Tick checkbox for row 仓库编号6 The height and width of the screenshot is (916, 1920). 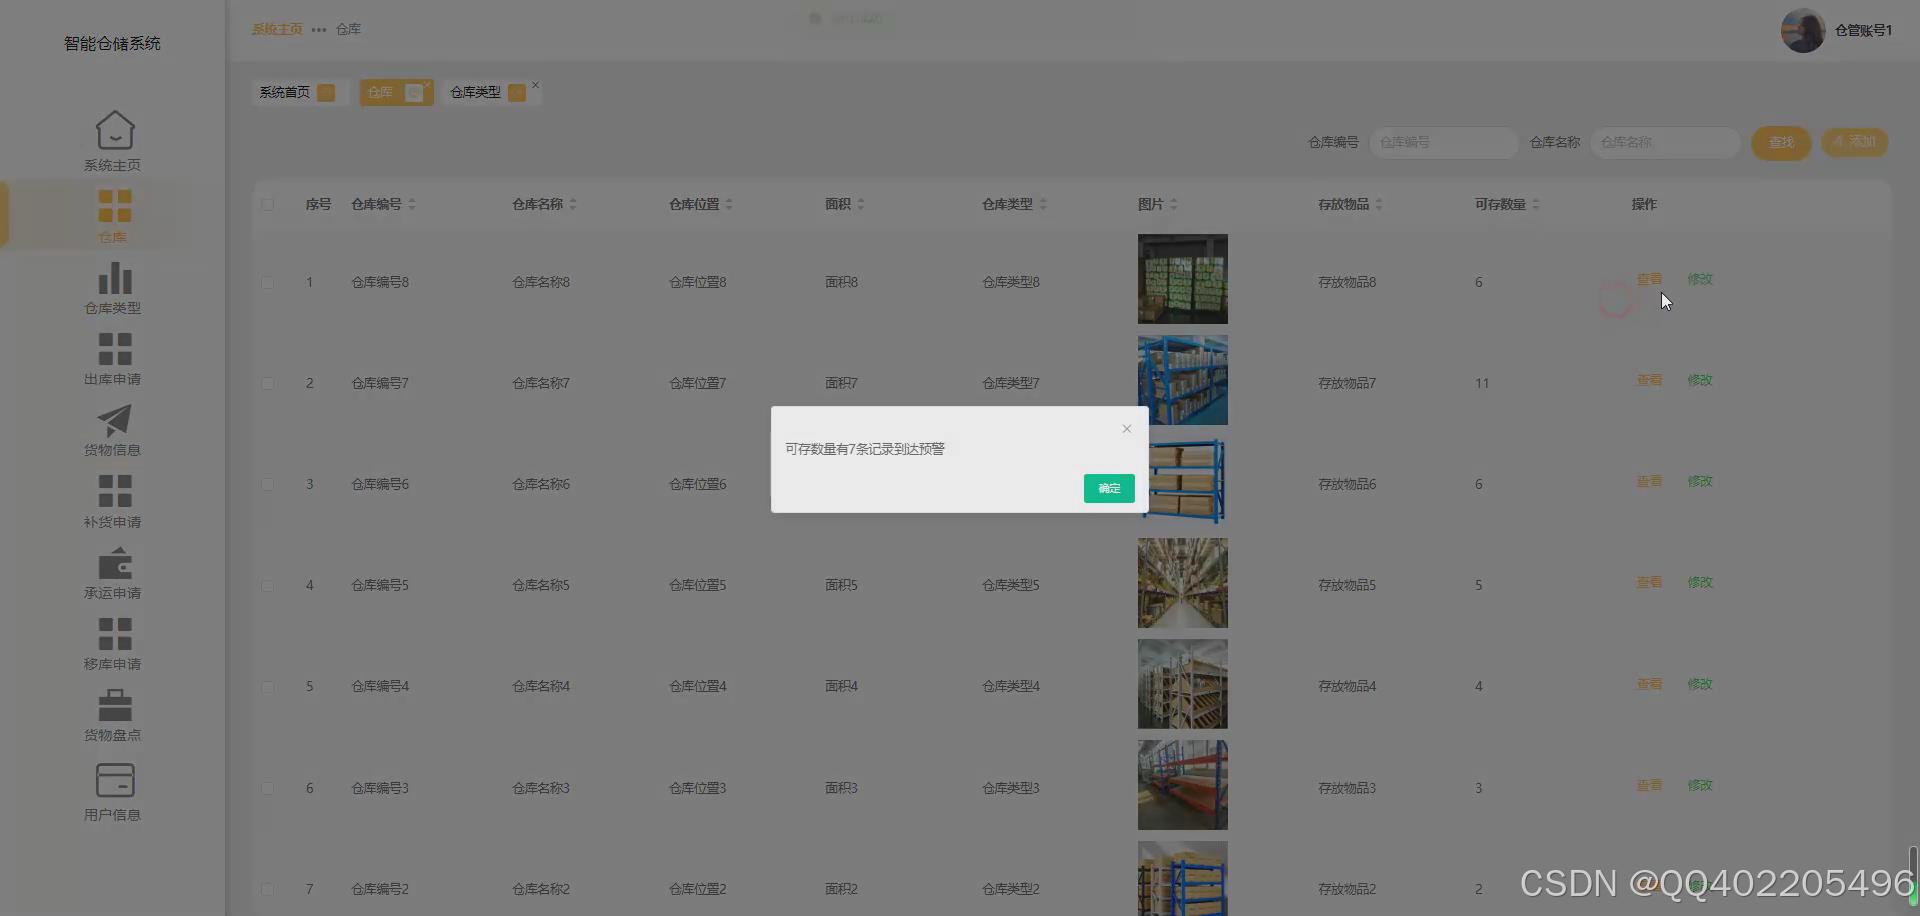click(x=267, y=484)
